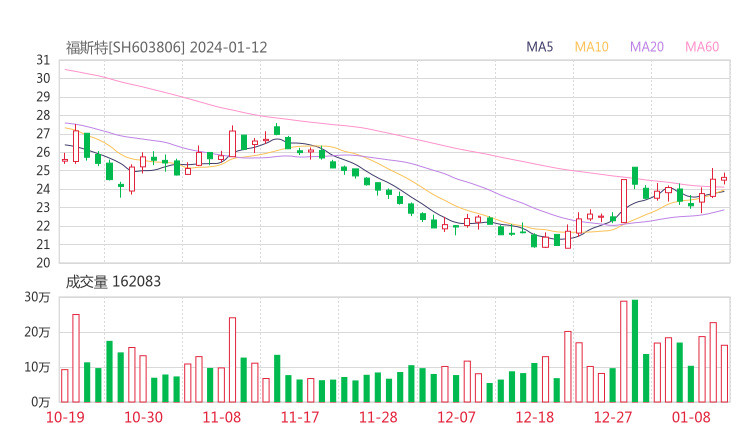The image size is (740, 440).
Task: Select the tall red candlestick just after 12-27
Action: [x=624, y=201]
